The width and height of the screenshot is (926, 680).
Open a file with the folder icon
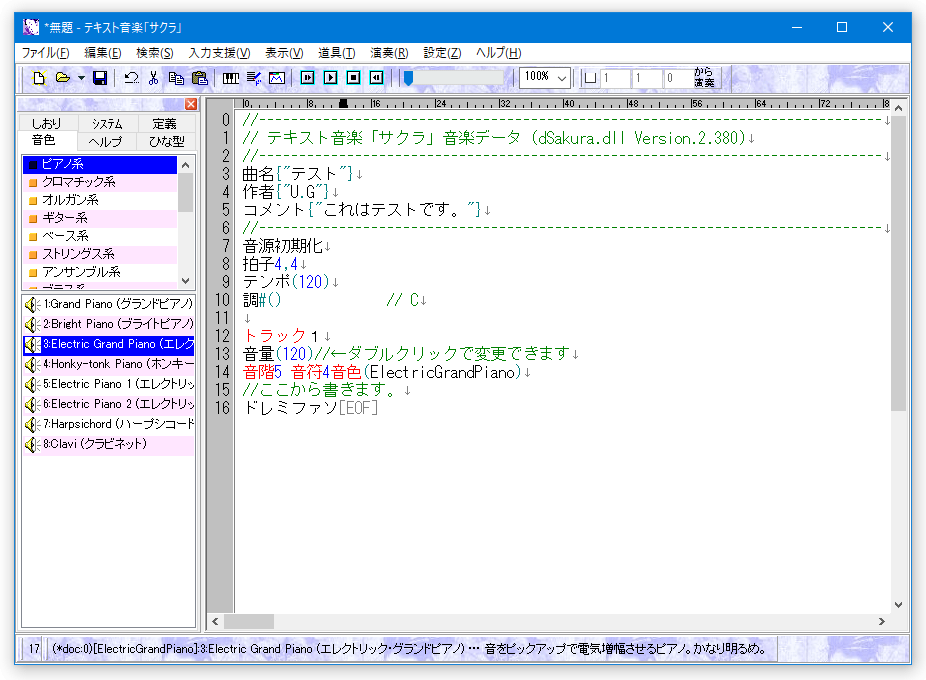(x=62, y=78)
